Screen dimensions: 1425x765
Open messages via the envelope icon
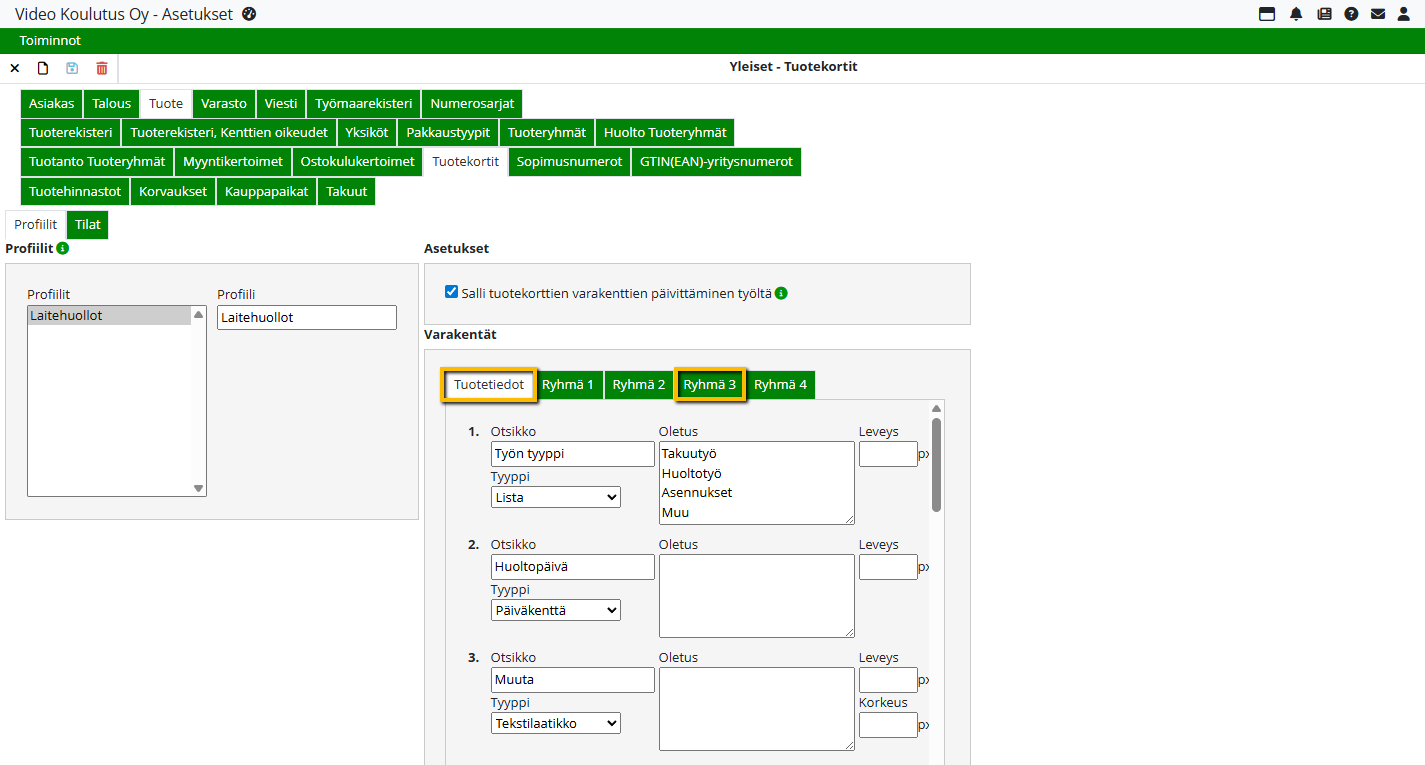pos(1378,14)
